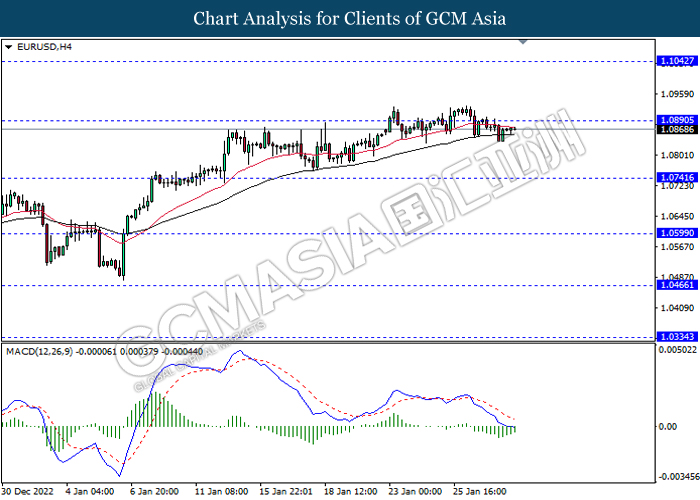Click the 4 Jan 04:00 time label
Viewport: 700px width, 500px height.
[x=90, y=492]
